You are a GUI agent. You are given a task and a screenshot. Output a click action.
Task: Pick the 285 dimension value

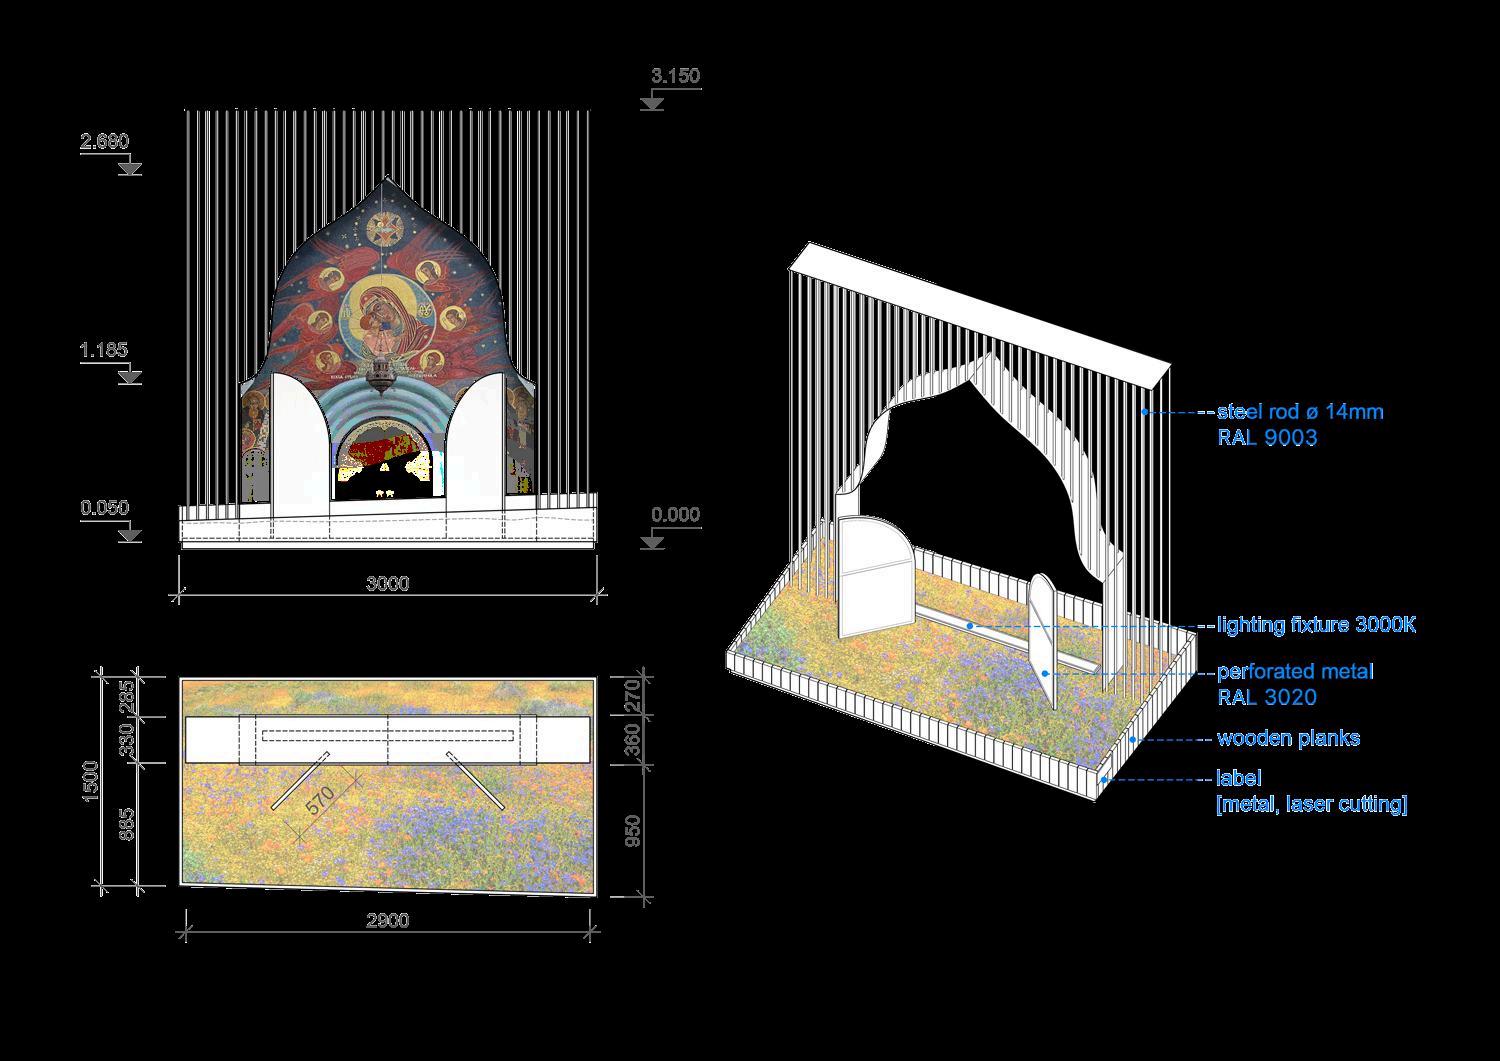[128, 696]
